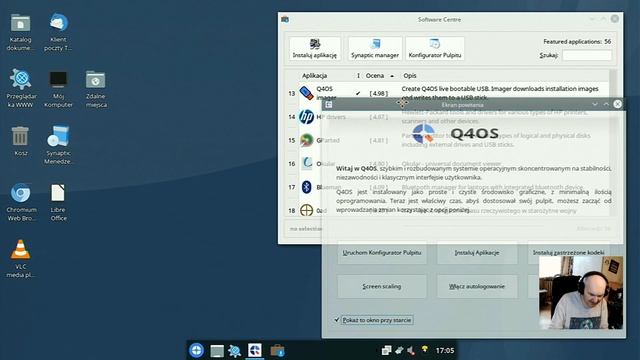
Task: Select the rating [ 4.98 ] cell
Action: click(x=378, y=93)
